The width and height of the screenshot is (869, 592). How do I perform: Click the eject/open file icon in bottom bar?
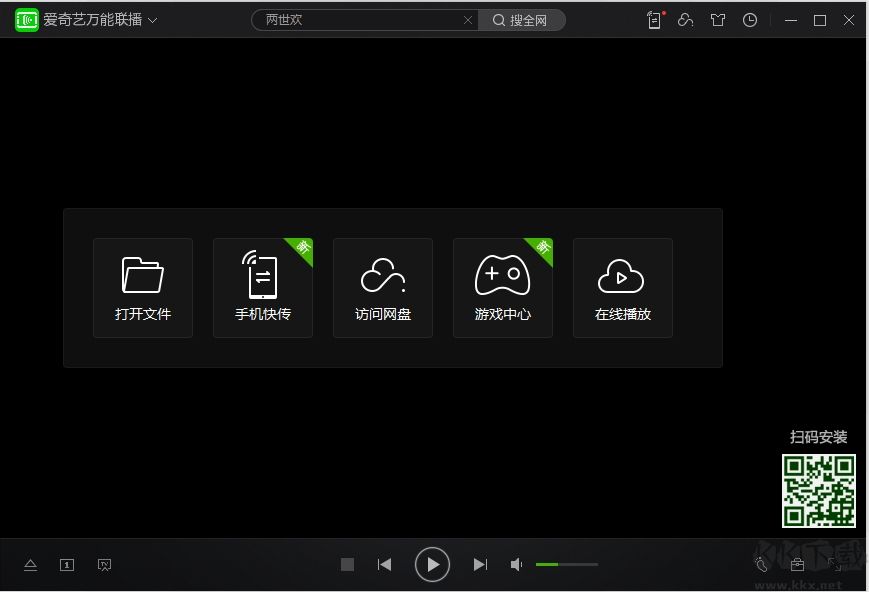point(30,565)
